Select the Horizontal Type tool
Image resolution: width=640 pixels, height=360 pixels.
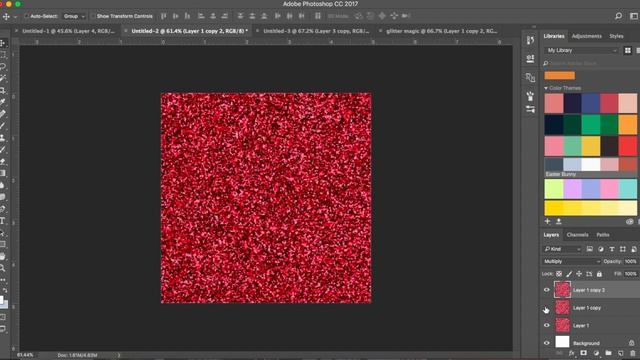2,221
